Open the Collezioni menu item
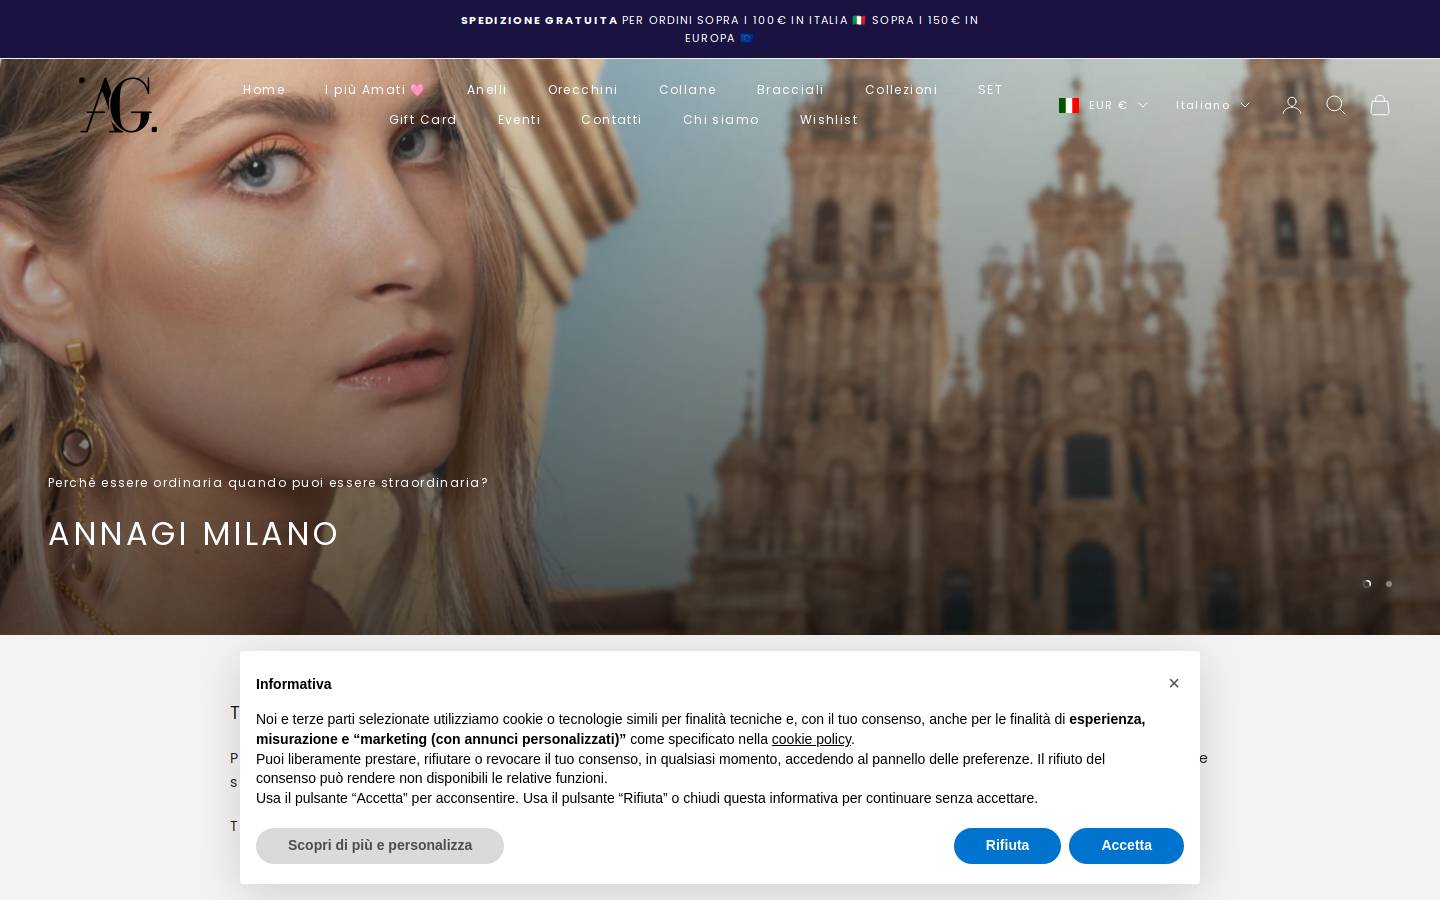 901,90
